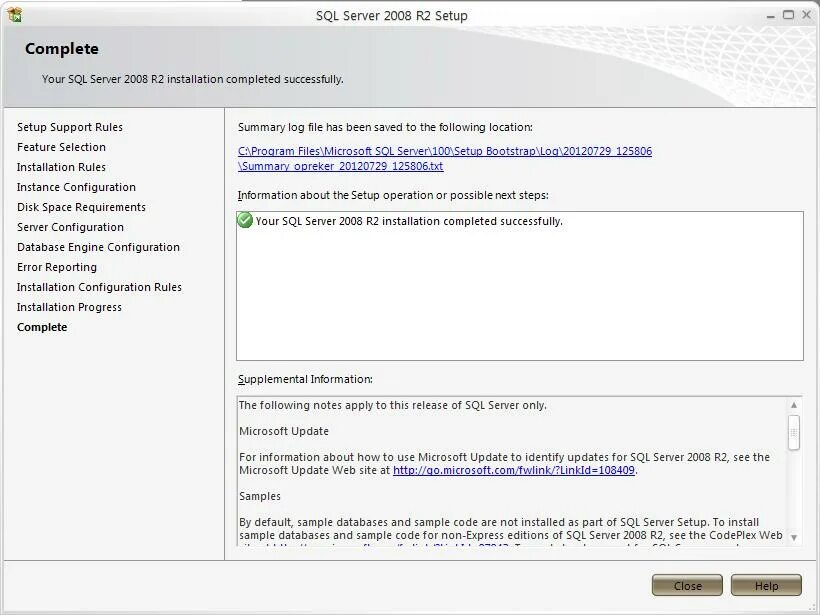The height and width of the screenshot is (615, 820).
Task: Minimize the SQL Server Setup window
Action: [x=770, y=16]
